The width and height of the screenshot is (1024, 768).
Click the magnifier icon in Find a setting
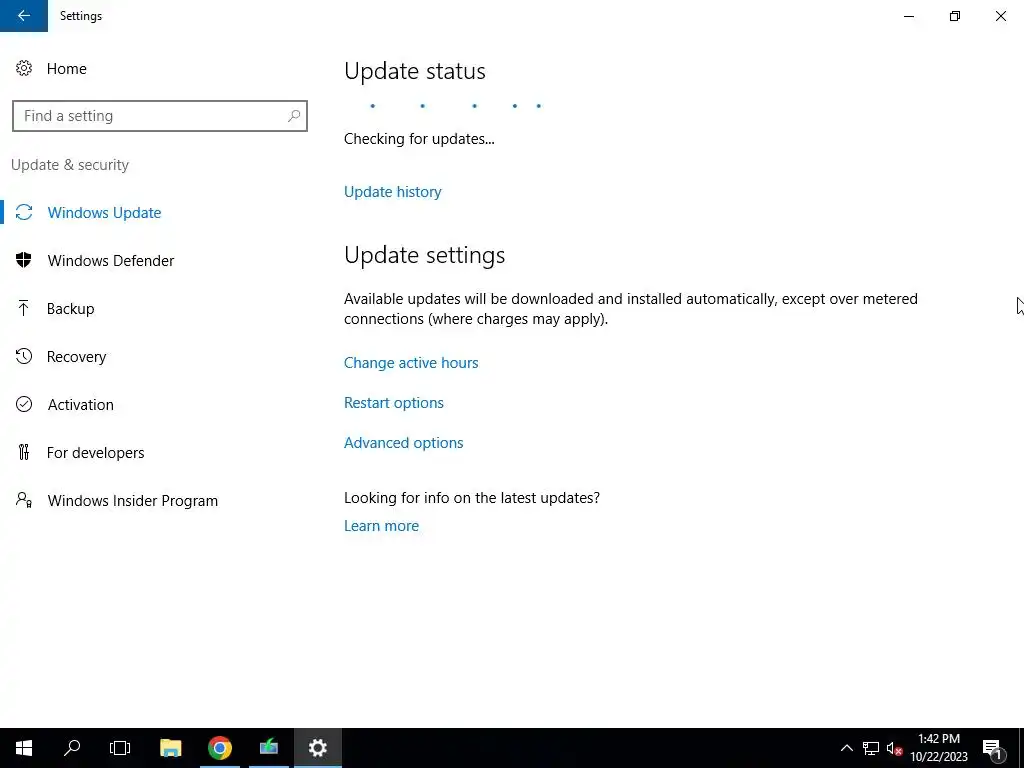(x=294, y=116)
